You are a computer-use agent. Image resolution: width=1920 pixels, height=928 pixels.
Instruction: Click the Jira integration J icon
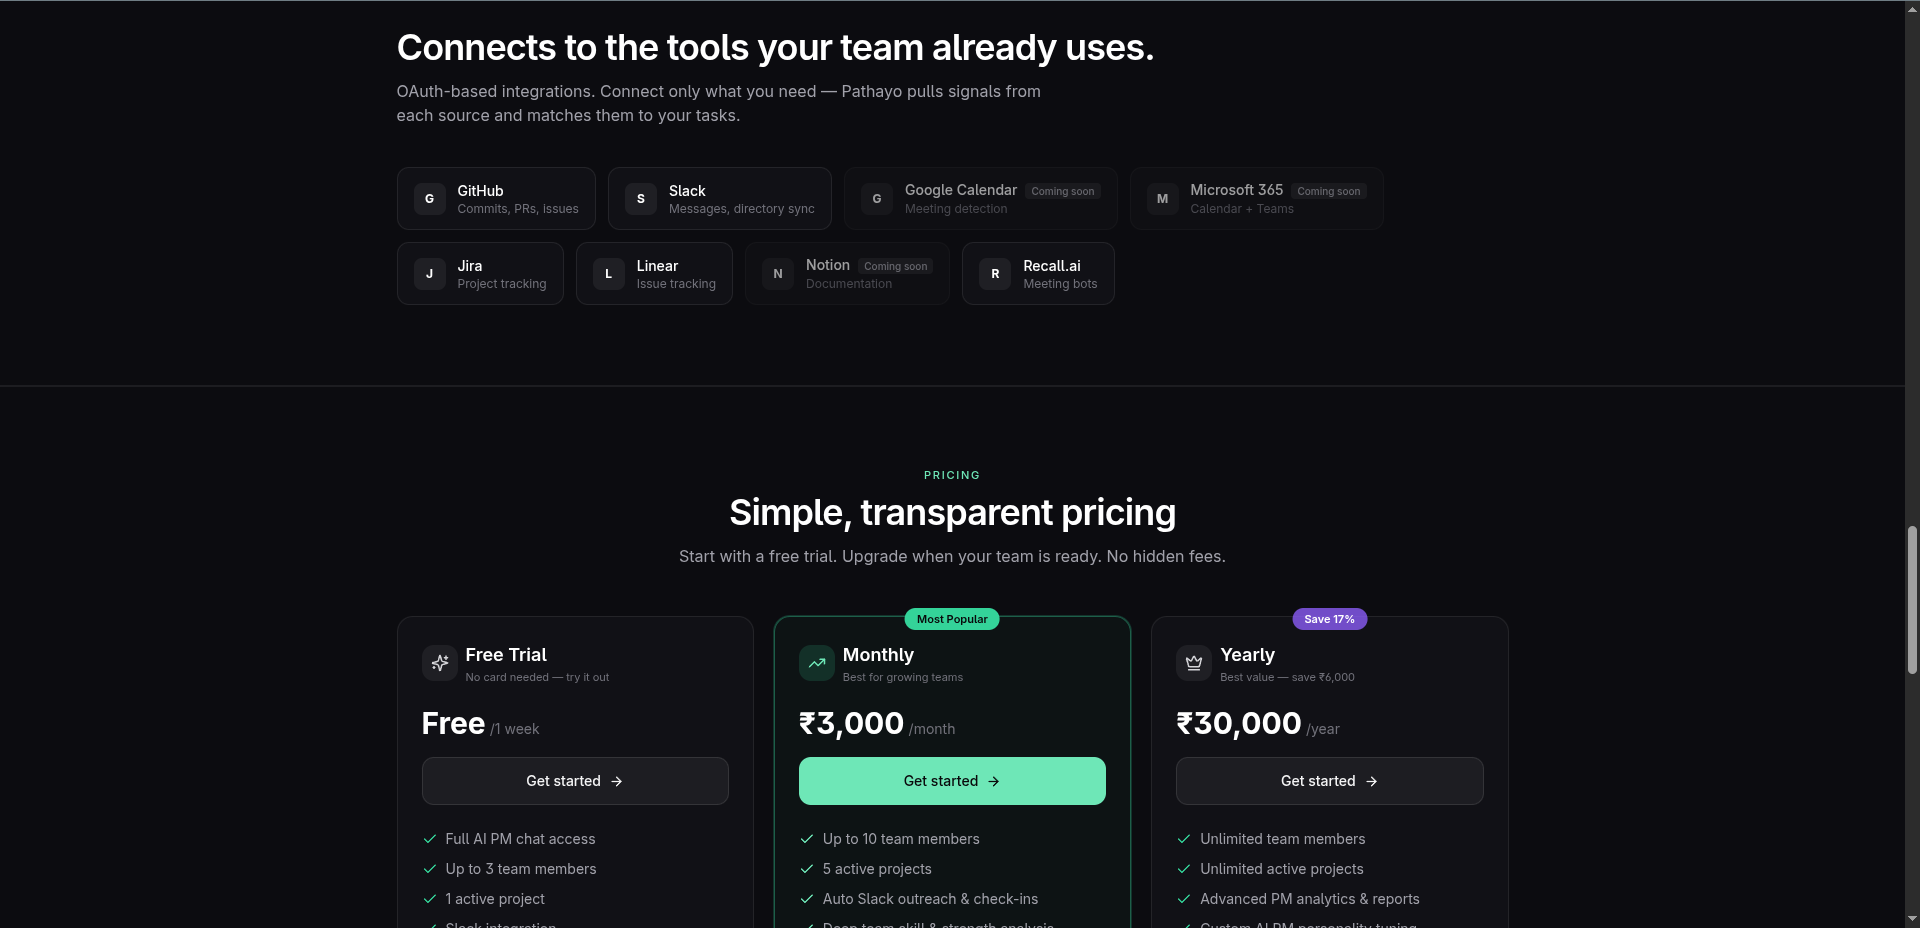tap(430, 274)
